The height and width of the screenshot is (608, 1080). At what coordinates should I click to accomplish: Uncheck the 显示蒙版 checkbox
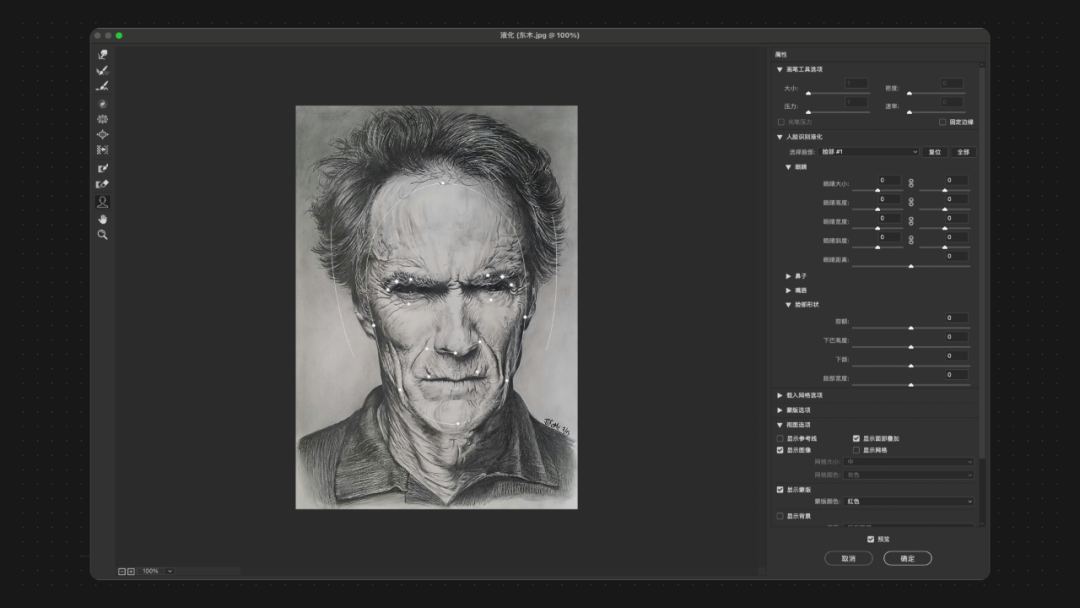pos(781,490)
